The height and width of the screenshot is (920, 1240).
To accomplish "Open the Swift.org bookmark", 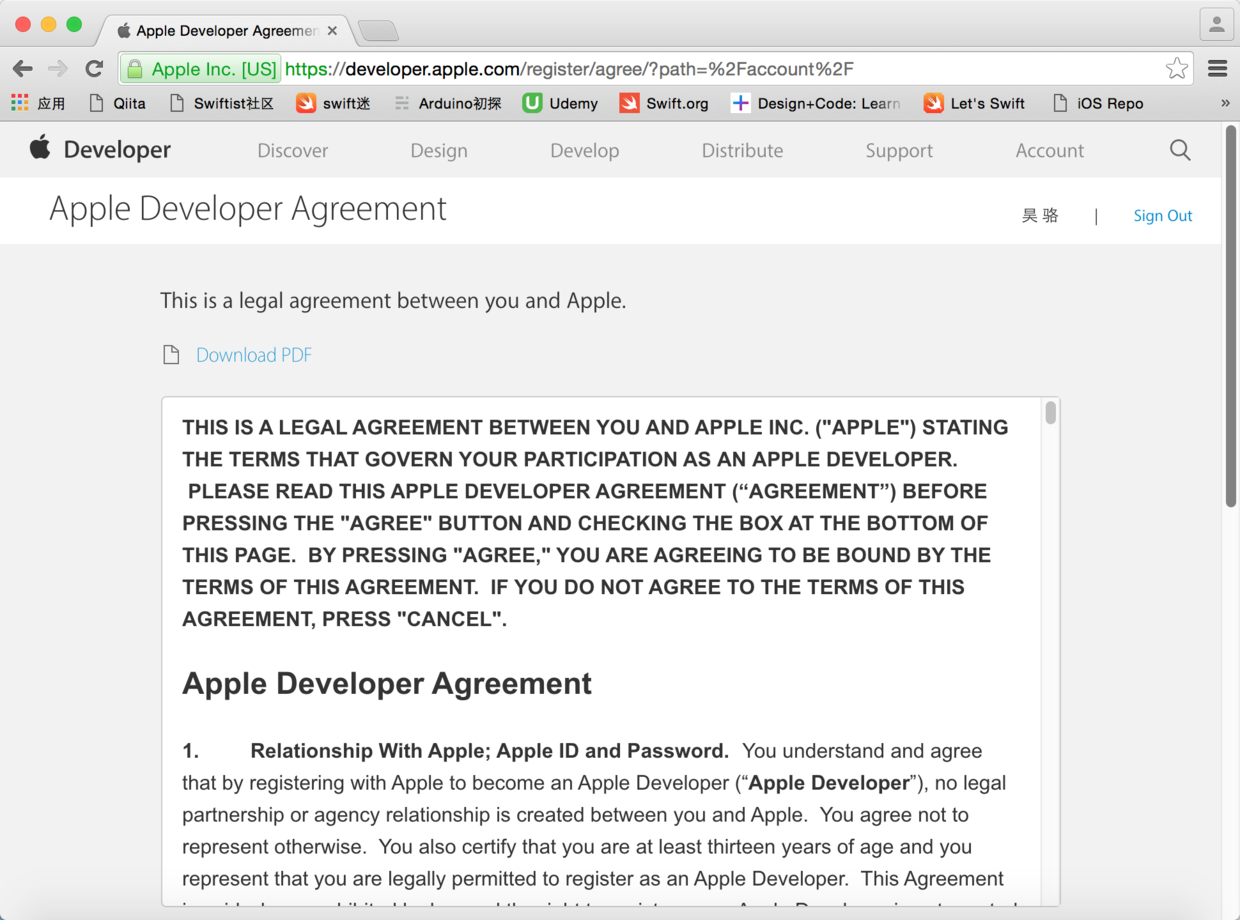I will [x=664, y=103].
